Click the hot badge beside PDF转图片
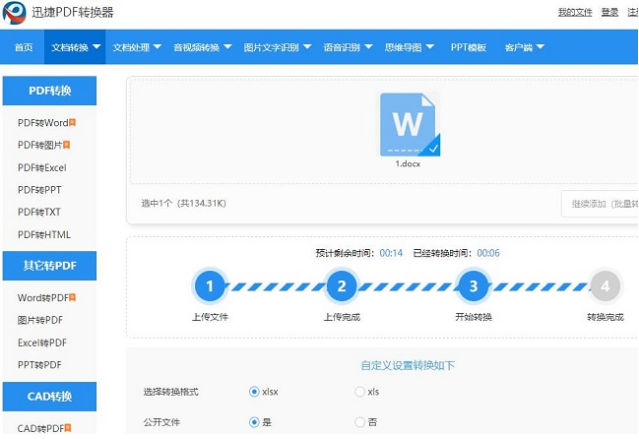The height and width of the screenshot is (439, 639). [67, 145]
